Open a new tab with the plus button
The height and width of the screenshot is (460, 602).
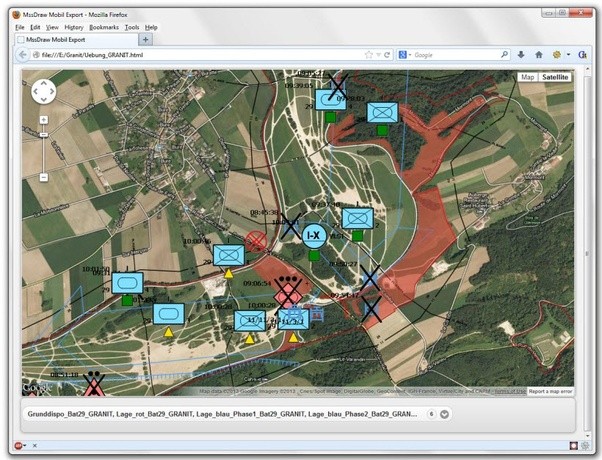coord(146,39)
